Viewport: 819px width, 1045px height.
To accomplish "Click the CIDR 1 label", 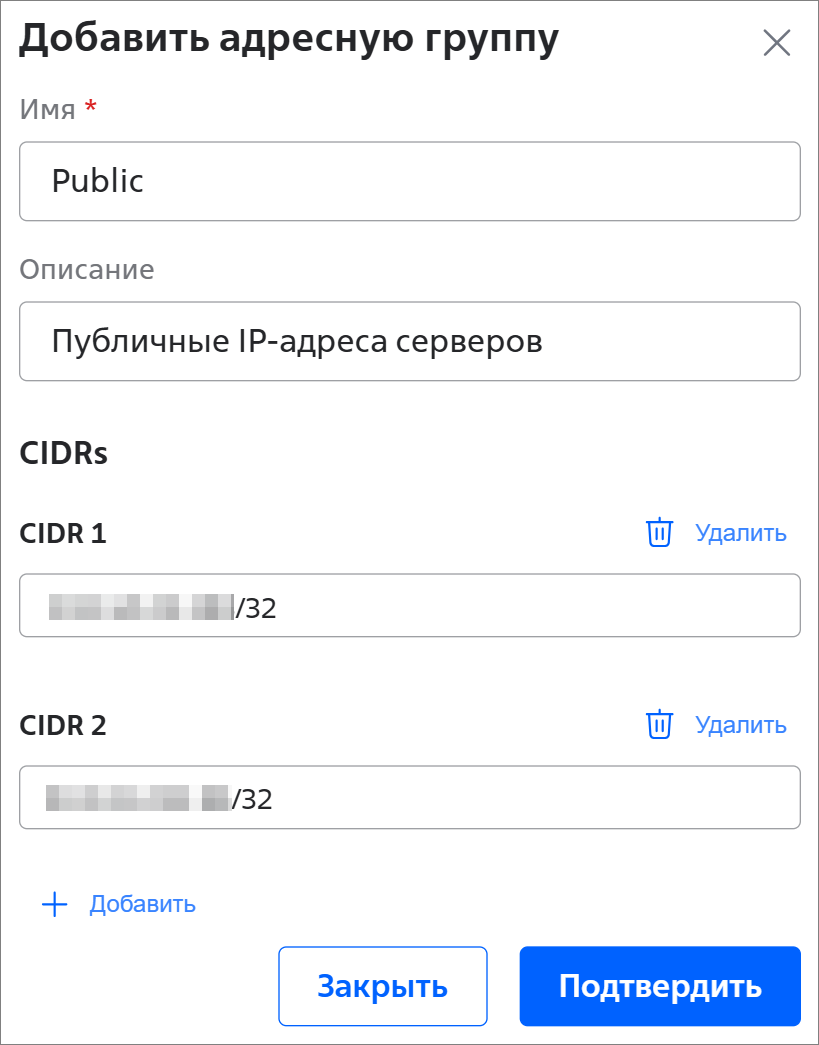I will (x=63, y=534).
